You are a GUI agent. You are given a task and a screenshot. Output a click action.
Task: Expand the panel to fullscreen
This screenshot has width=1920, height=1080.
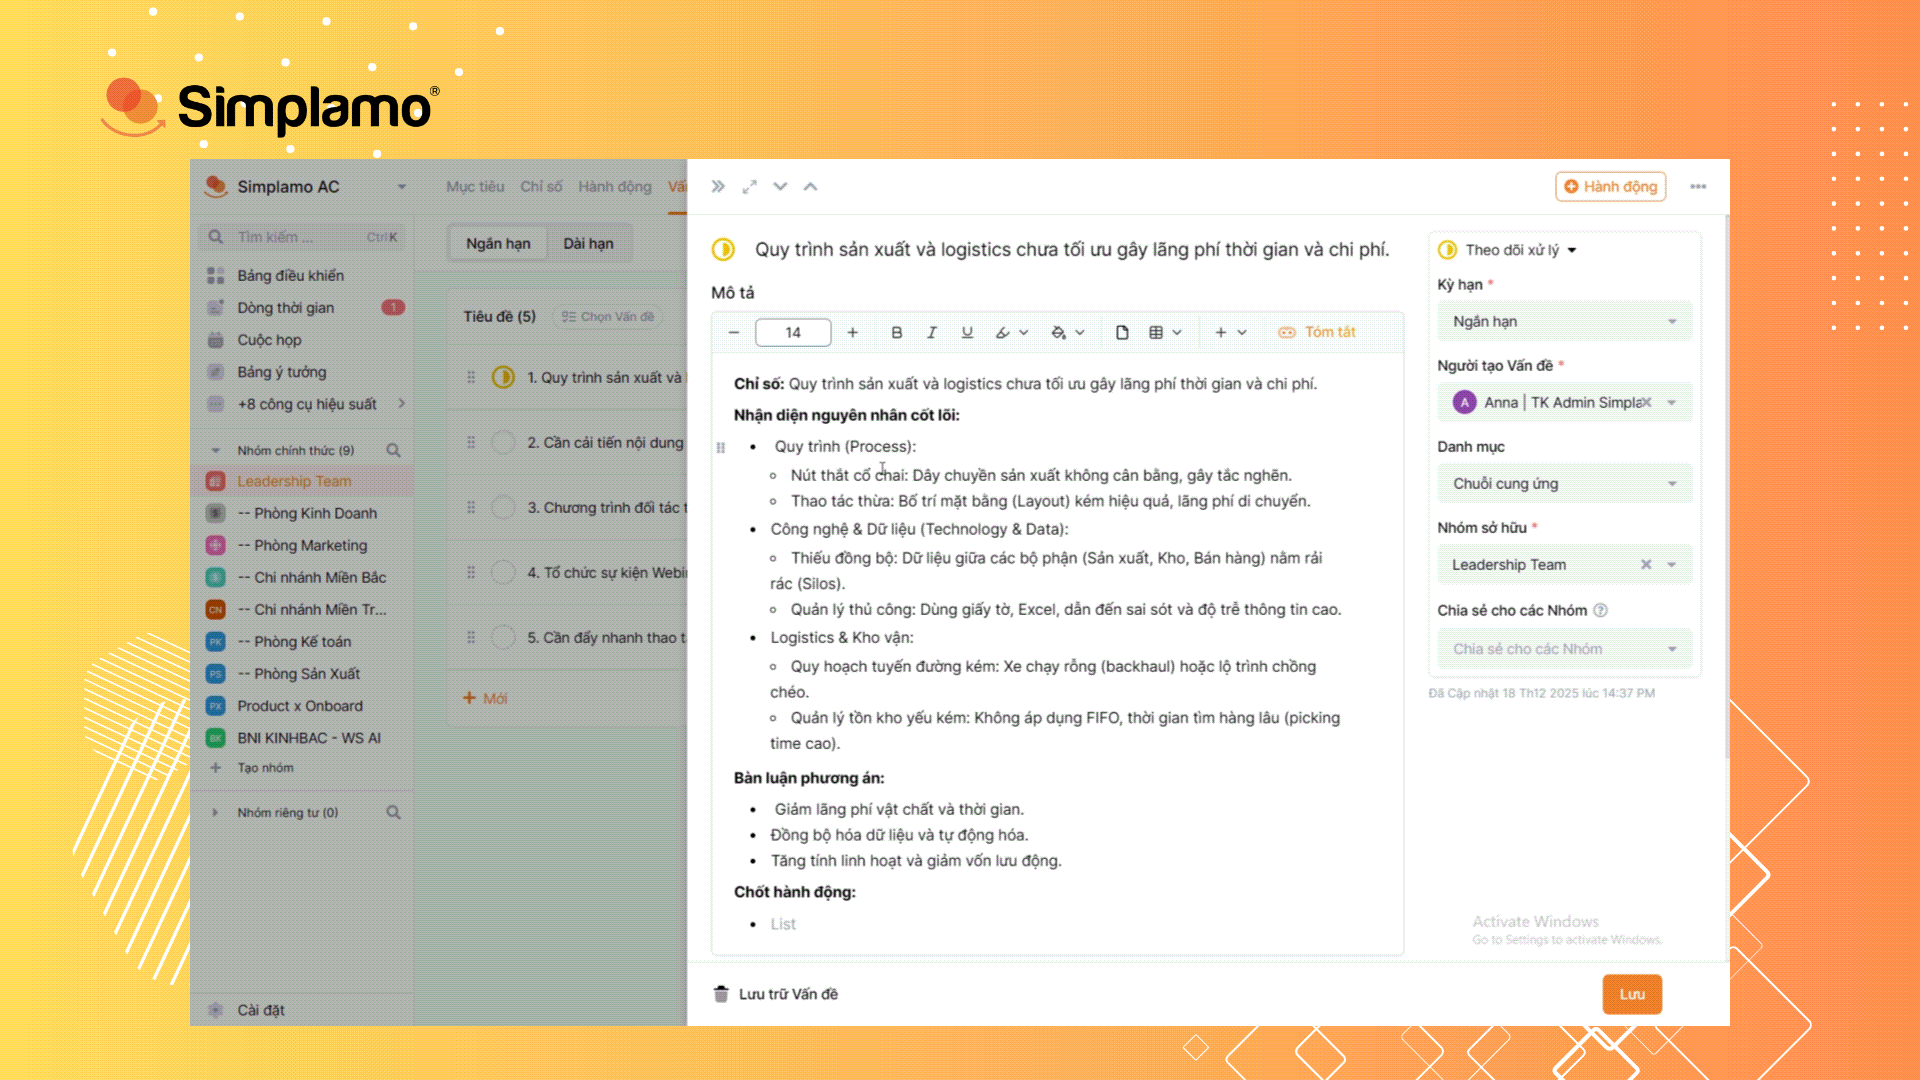point(749,187)
